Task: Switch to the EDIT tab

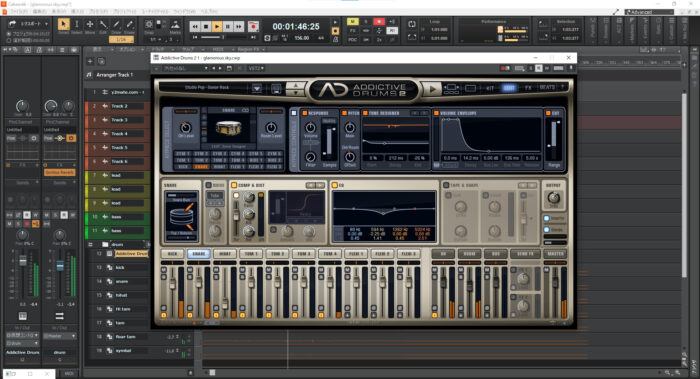Action: 509,88
